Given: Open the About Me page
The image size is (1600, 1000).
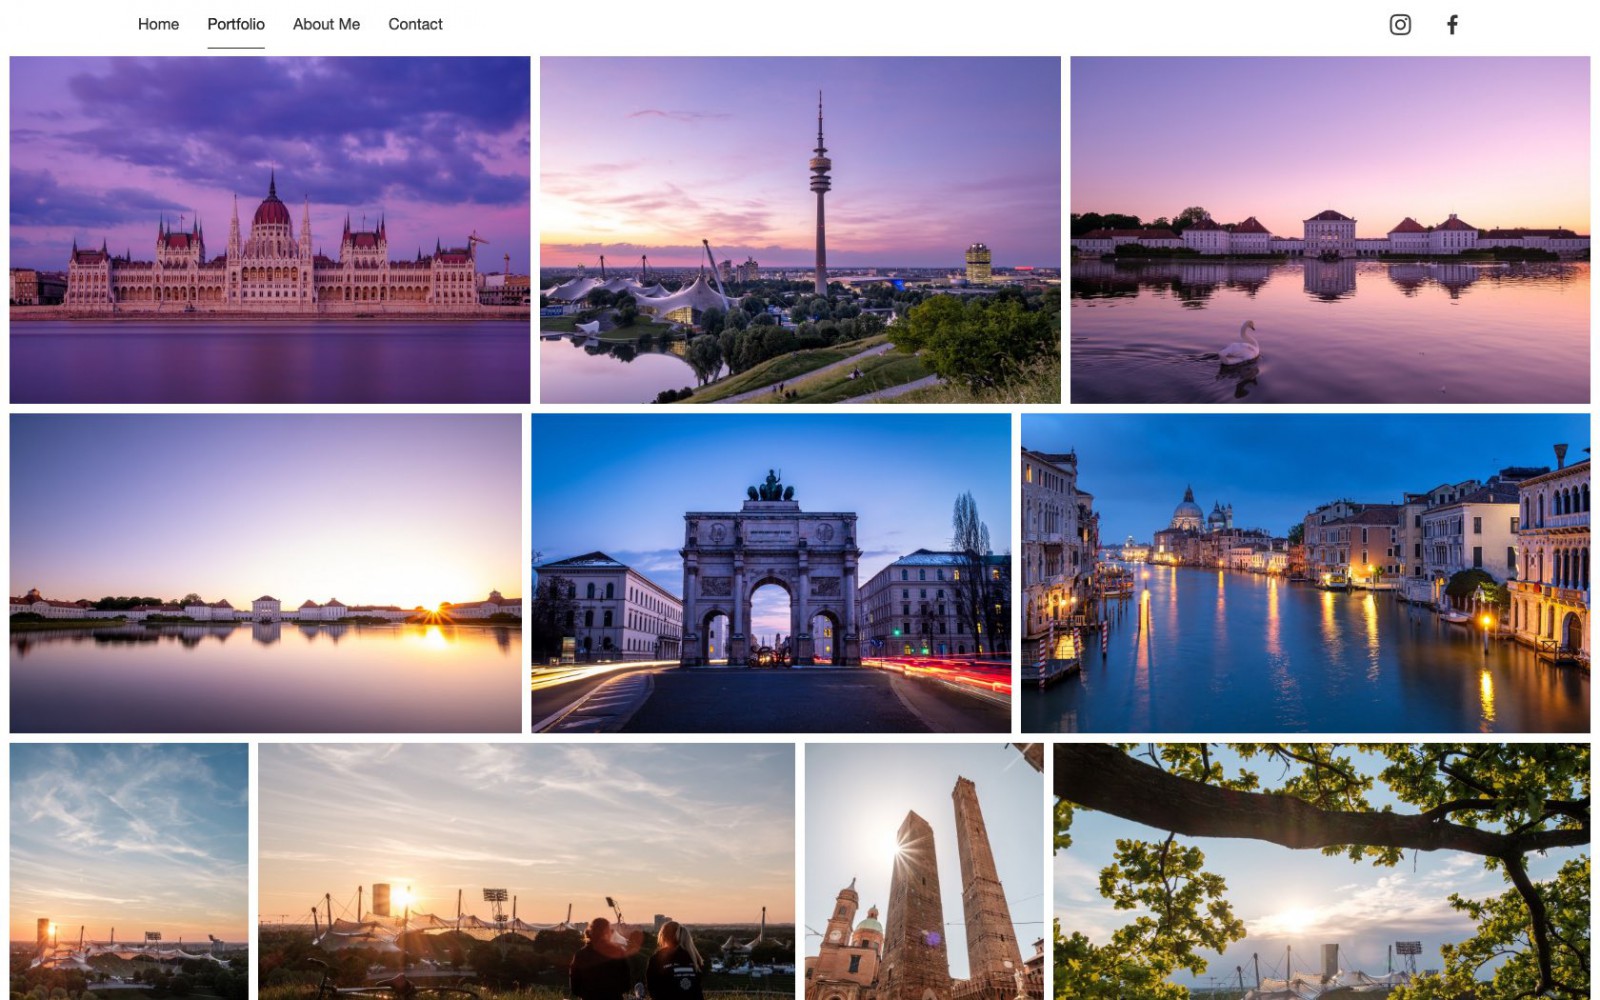Looking at the screenshot, I should [x=326, y=24].
